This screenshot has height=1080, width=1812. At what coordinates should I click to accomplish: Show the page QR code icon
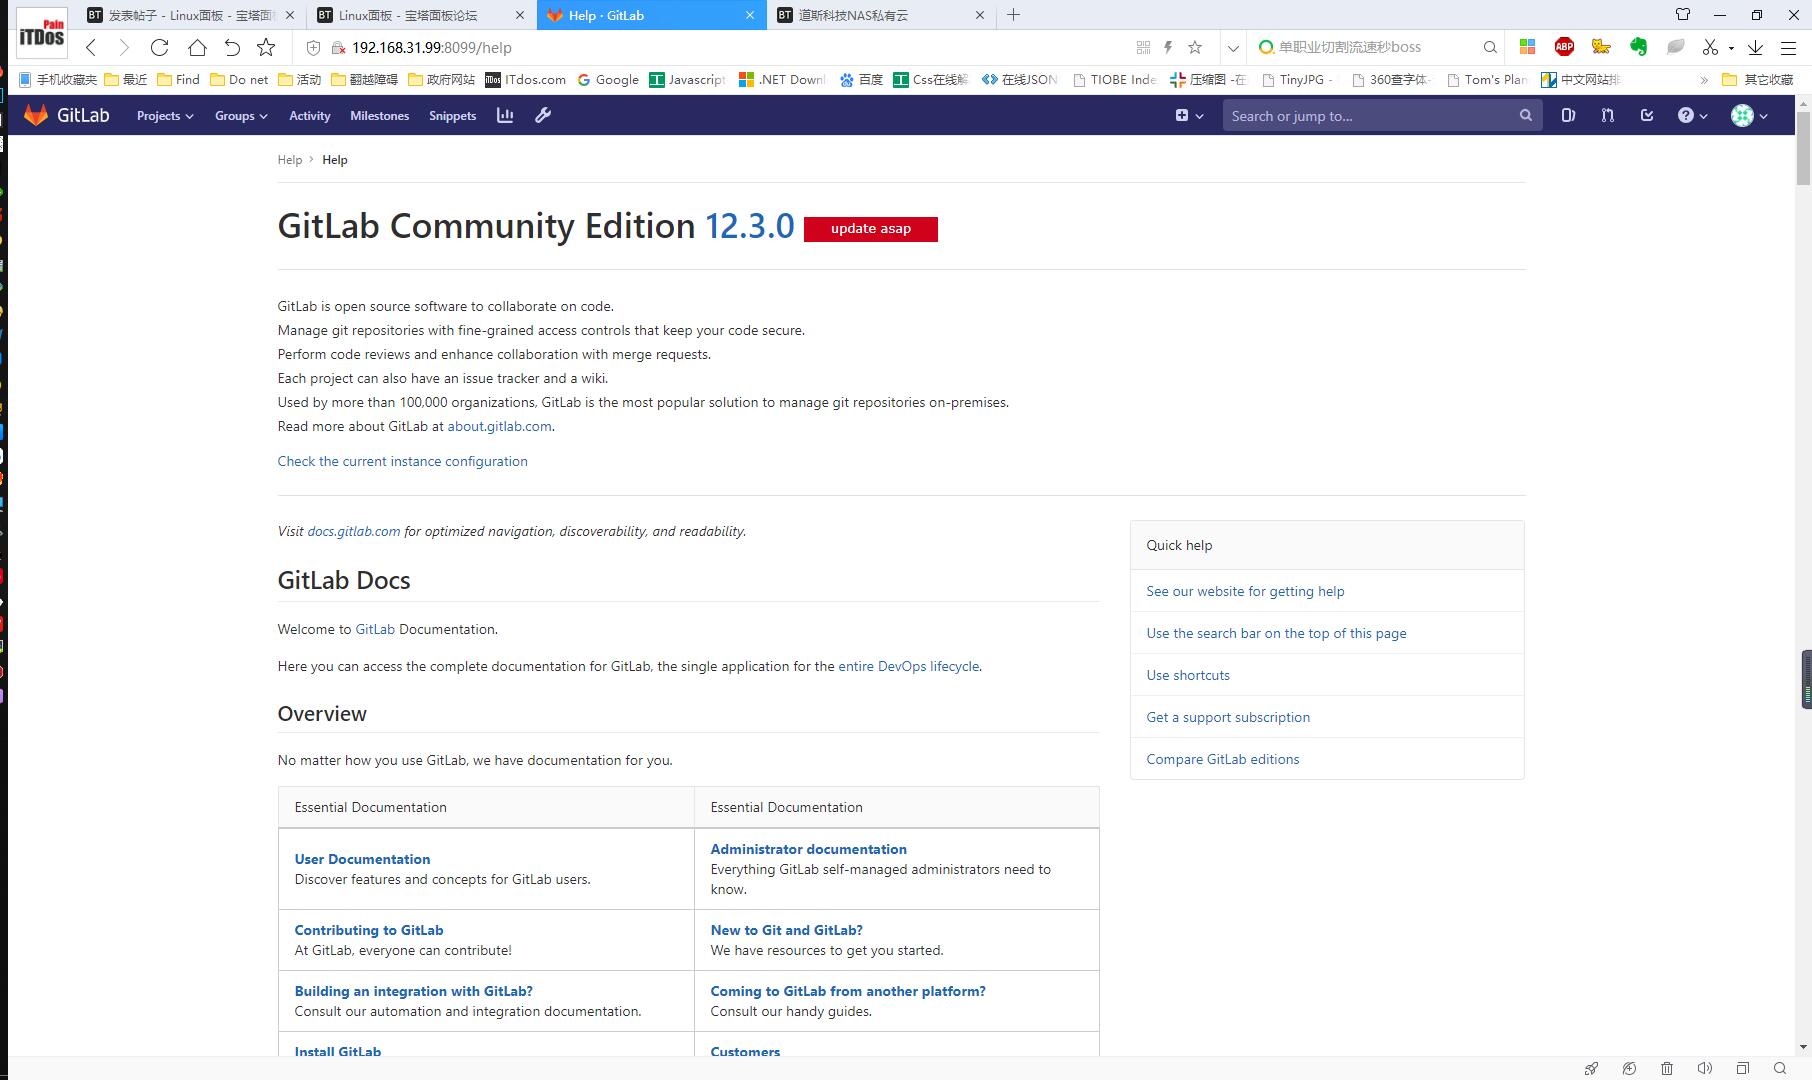point(1143,47)
